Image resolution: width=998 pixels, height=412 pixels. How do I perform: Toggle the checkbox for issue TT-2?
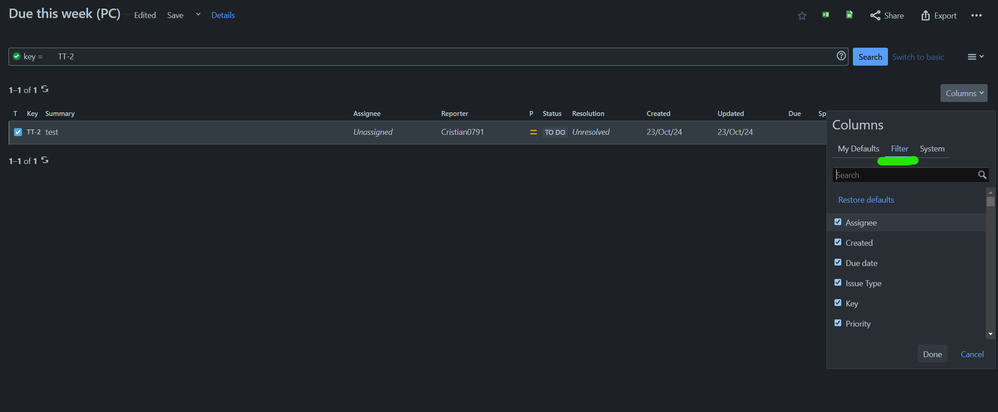(x=18, y=132)
